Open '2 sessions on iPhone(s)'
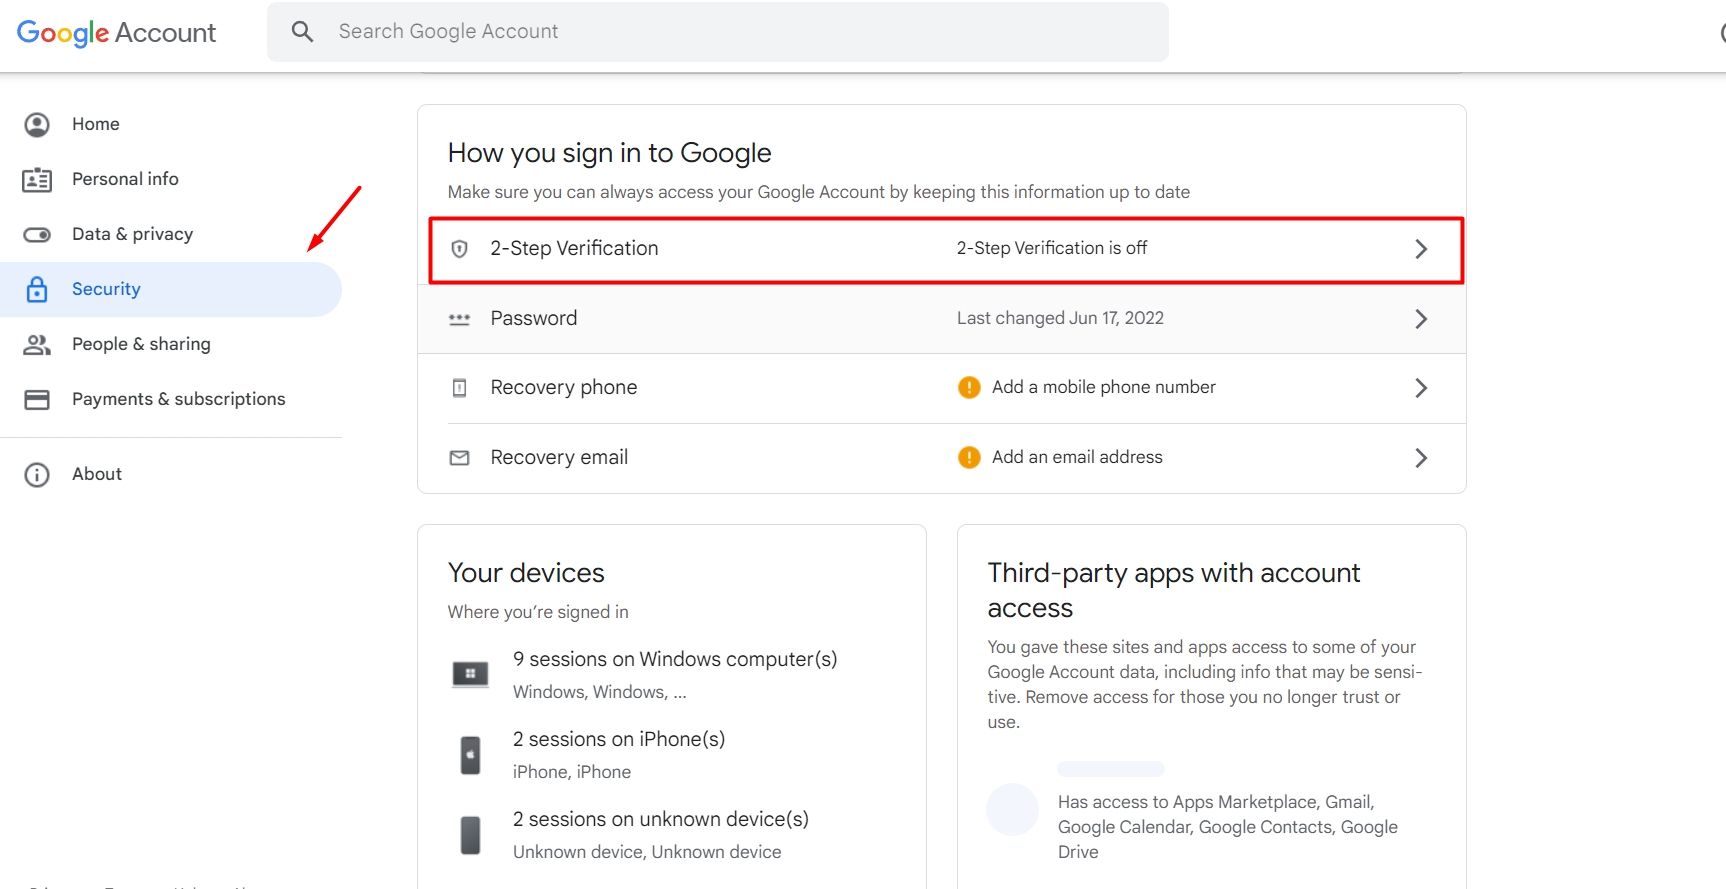Image resolution: width=1726 pixels, height=889 pixels. point(619,739)
